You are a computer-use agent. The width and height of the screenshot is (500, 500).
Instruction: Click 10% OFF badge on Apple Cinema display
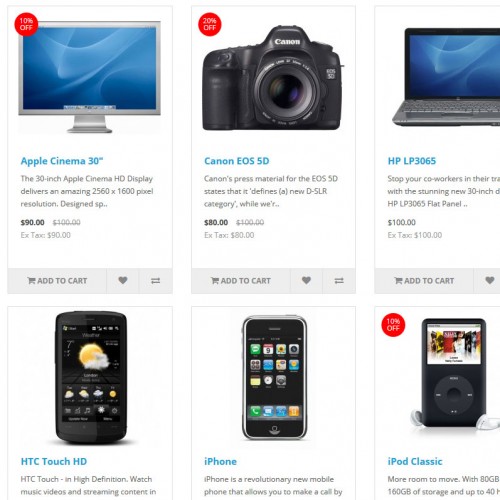[26, 24]
